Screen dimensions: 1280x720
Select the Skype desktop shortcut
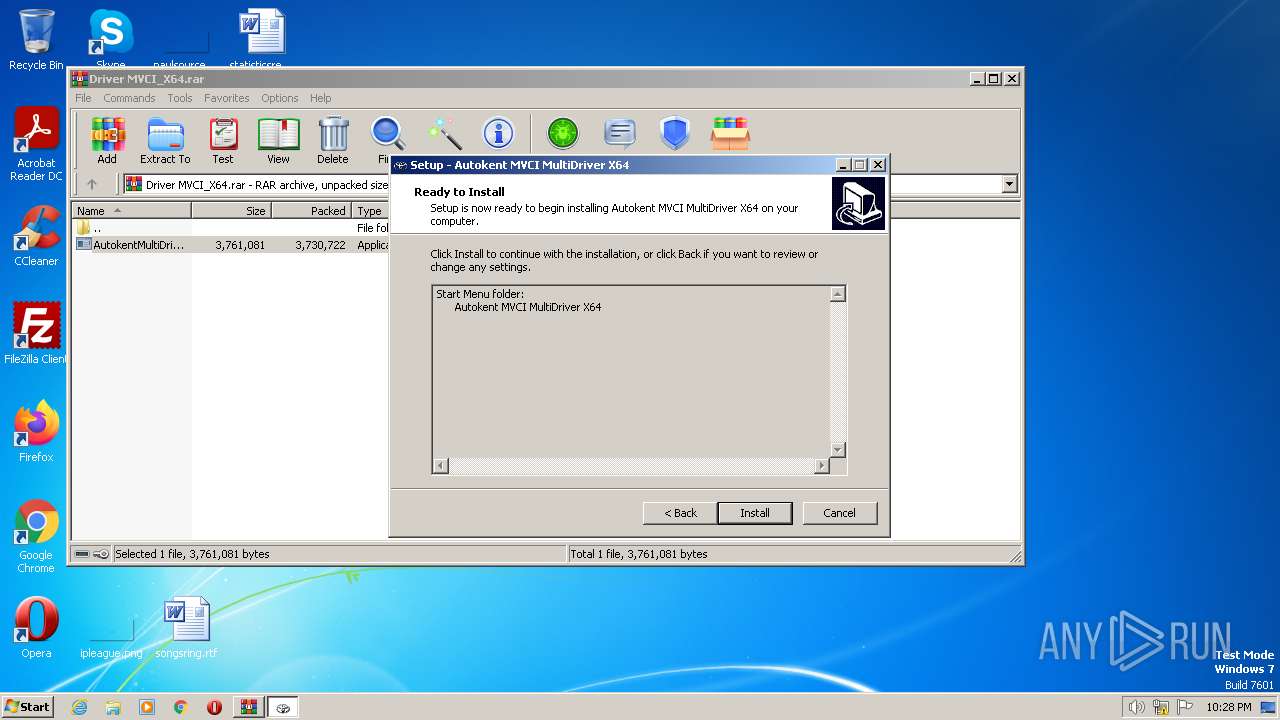(110, 40)
